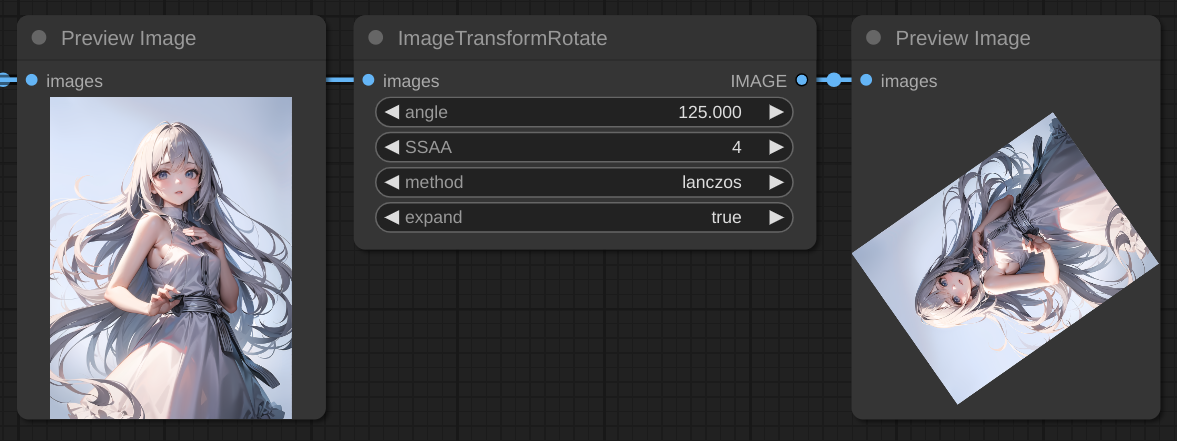Switch to previous method option

[x=391, y=182]
